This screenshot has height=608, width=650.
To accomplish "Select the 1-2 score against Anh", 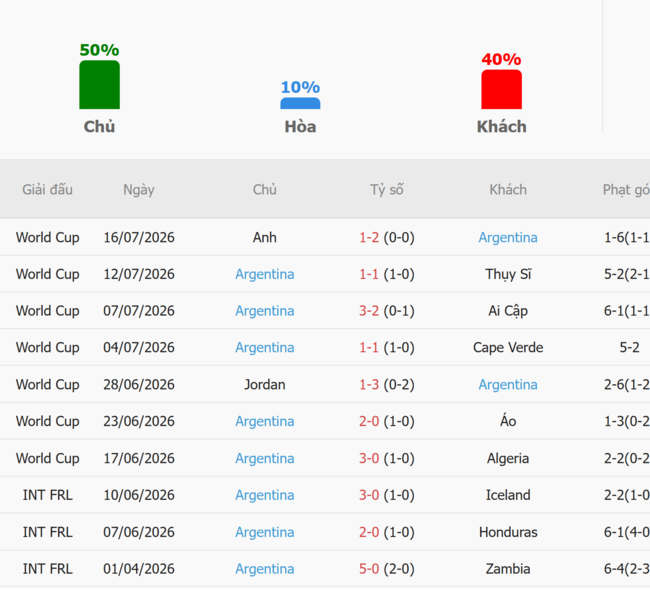I will [369, 237].
